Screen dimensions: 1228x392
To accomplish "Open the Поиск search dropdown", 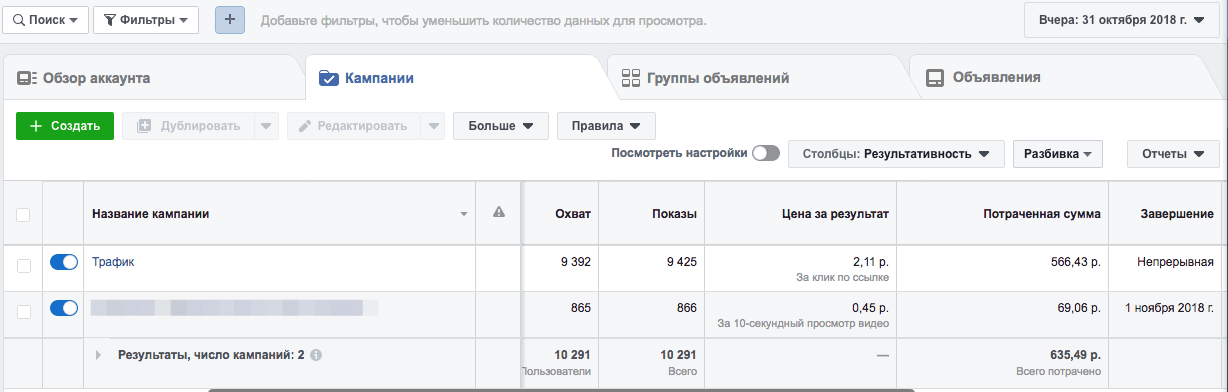I will [x=46, y=20].
